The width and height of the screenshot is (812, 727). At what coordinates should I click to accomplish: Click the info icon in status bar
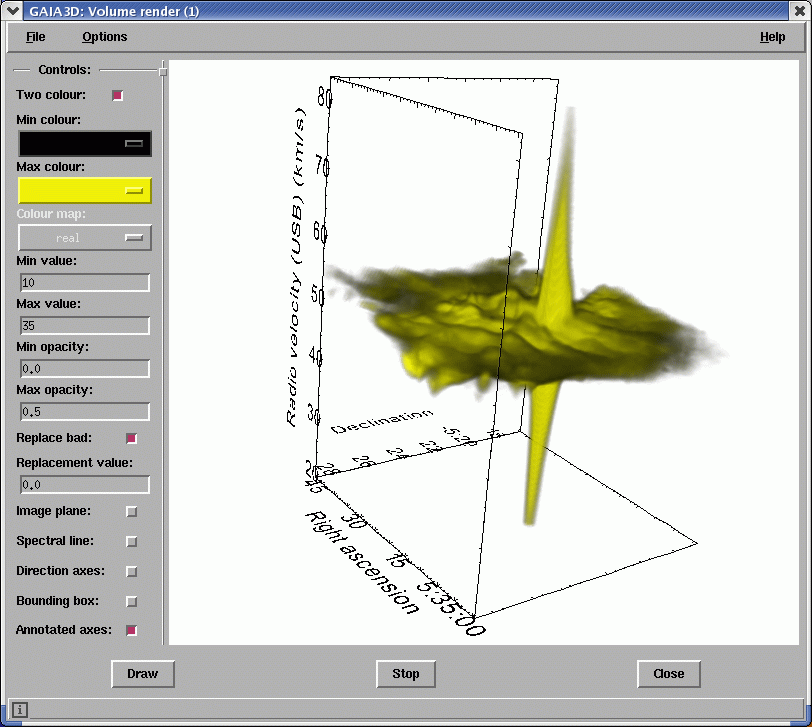coord(20,709)
